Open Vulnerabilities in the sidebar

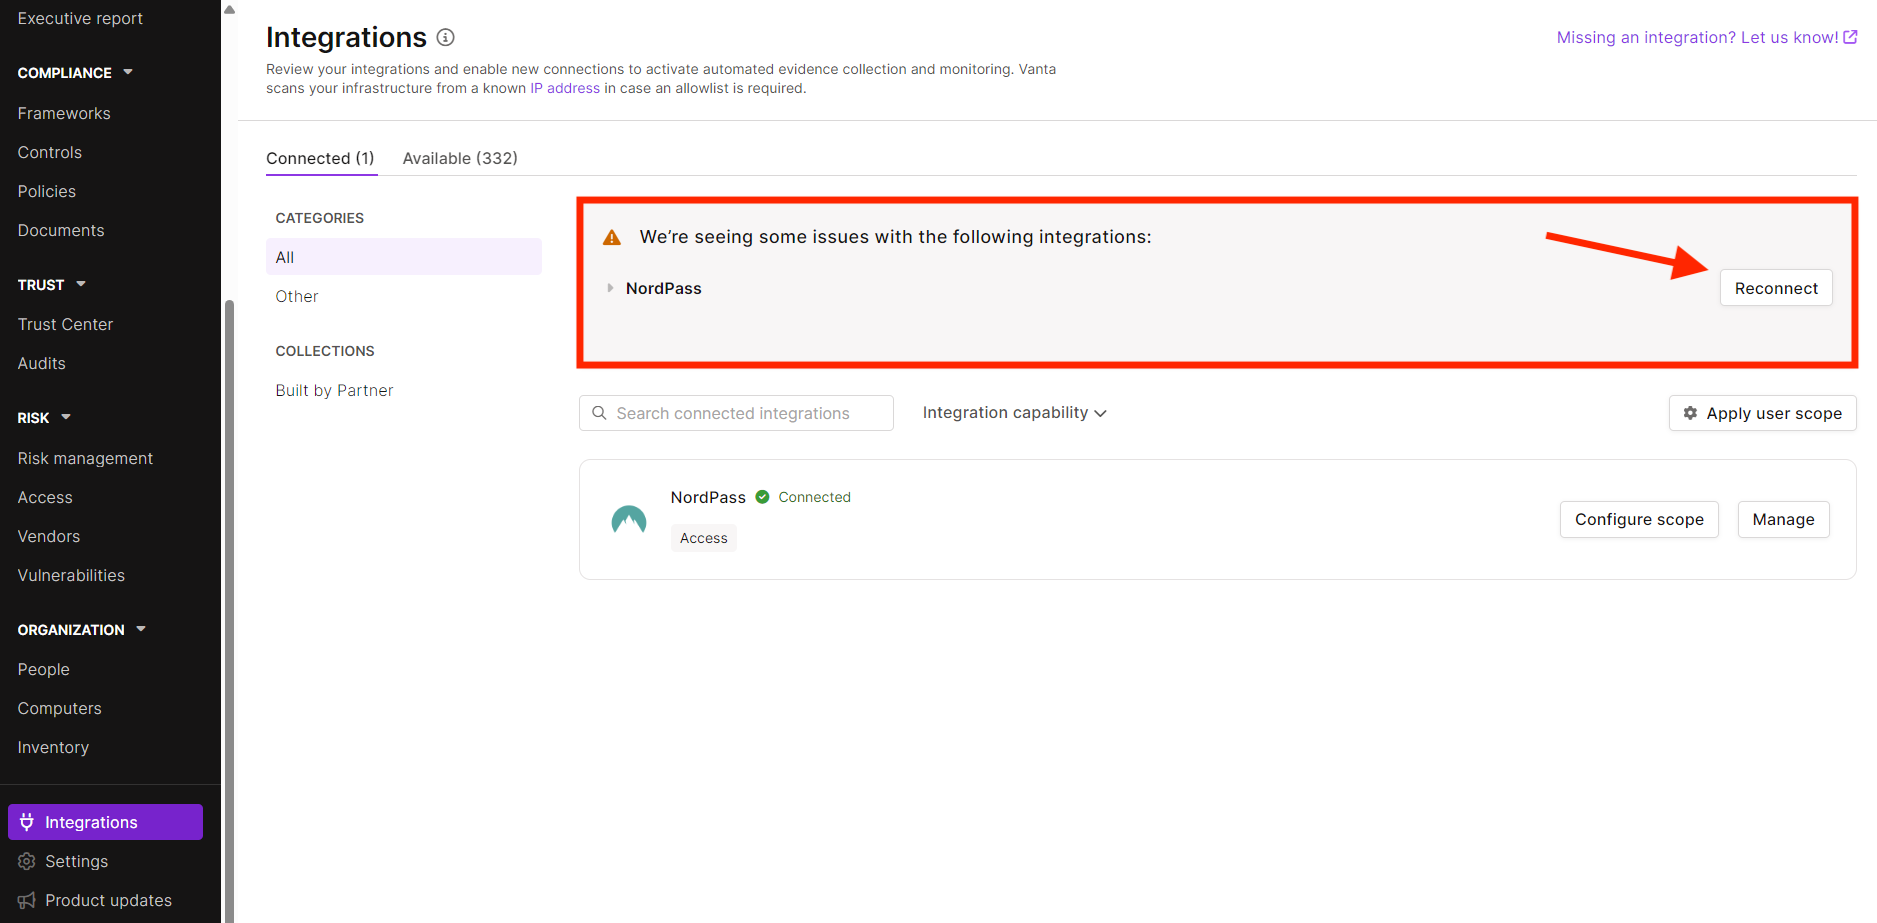[71, 575]
